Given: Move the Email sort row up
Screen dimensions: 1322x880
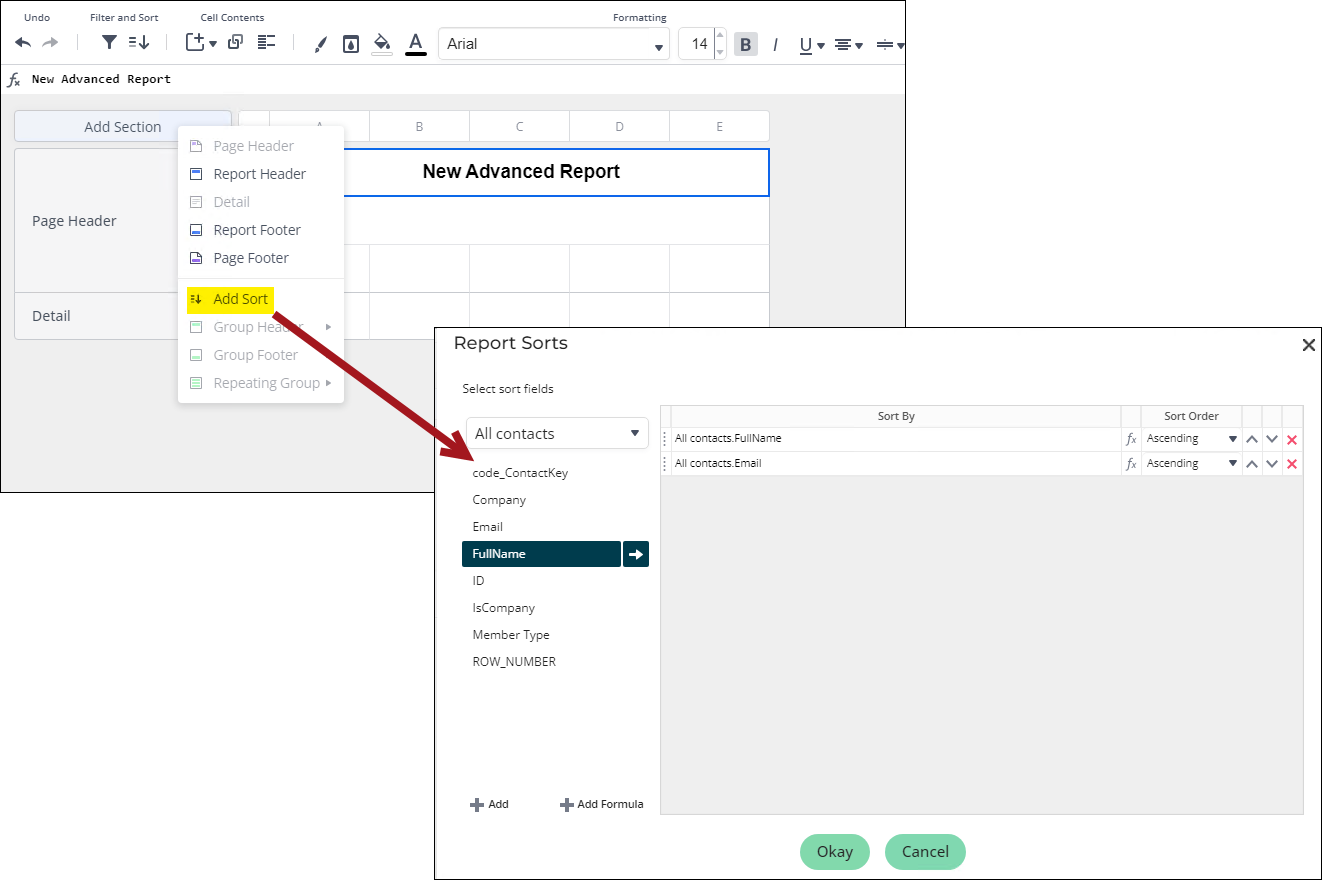Looking at the screenshot, I should coord(1252,464).
